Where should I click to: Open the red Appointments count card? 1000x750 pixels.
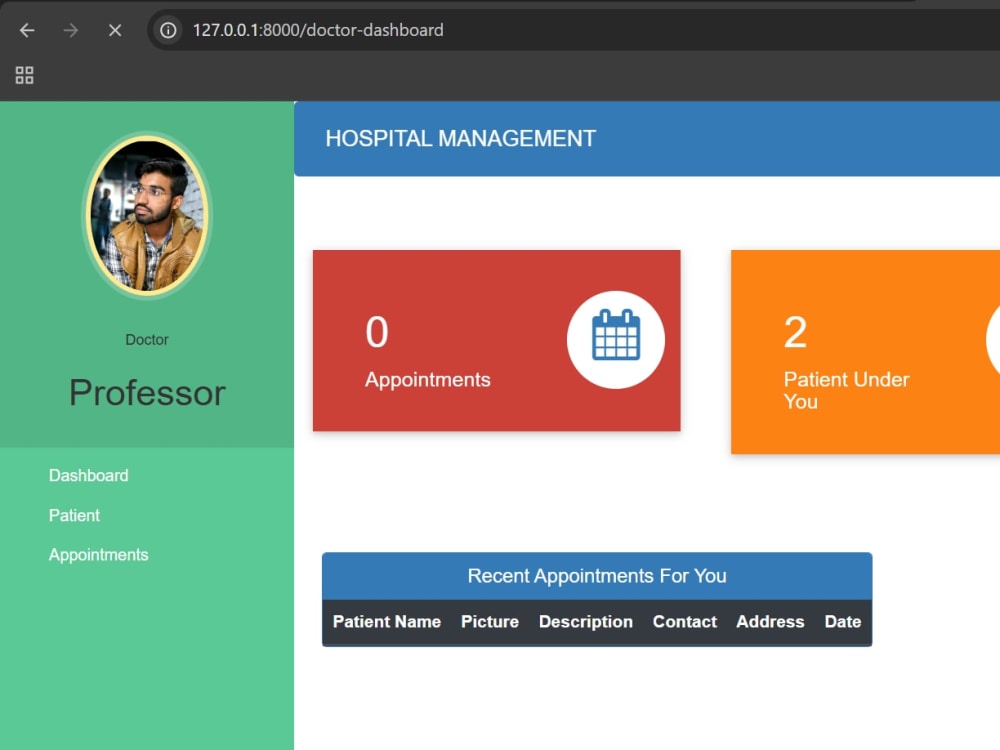[x=496, y=341]
